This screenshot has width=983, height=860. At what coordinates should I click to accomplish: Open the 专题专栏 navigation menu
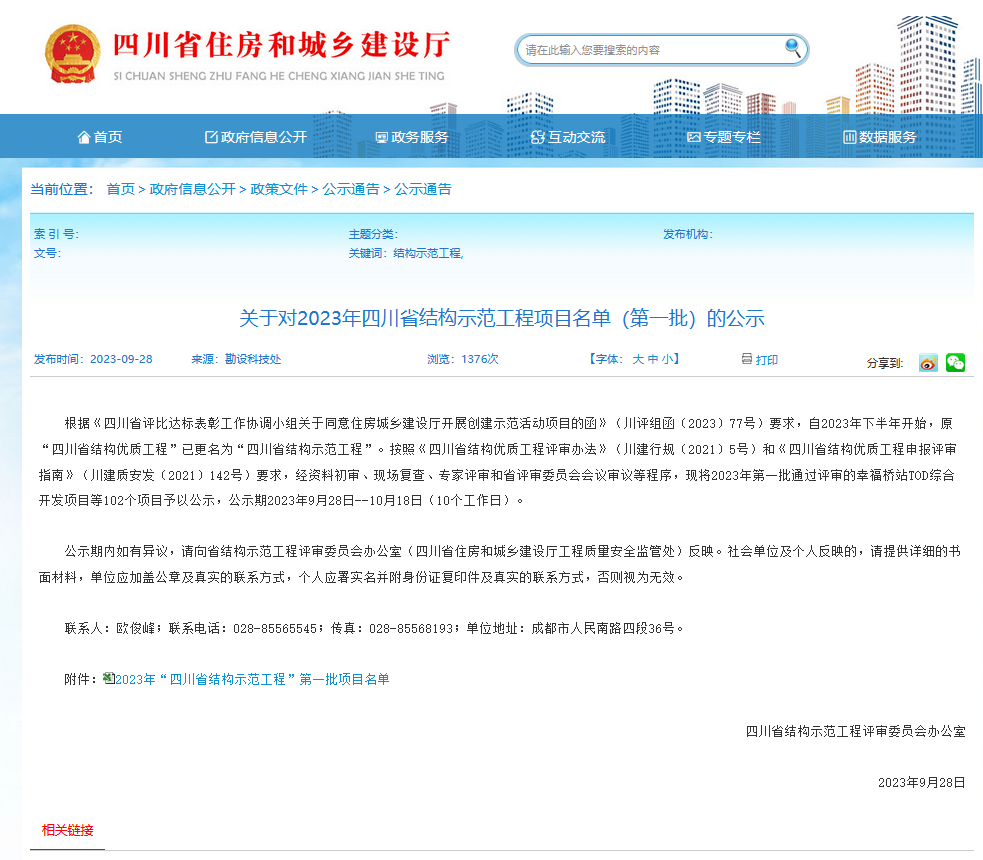pyautogui.click(x=724, y=137)
